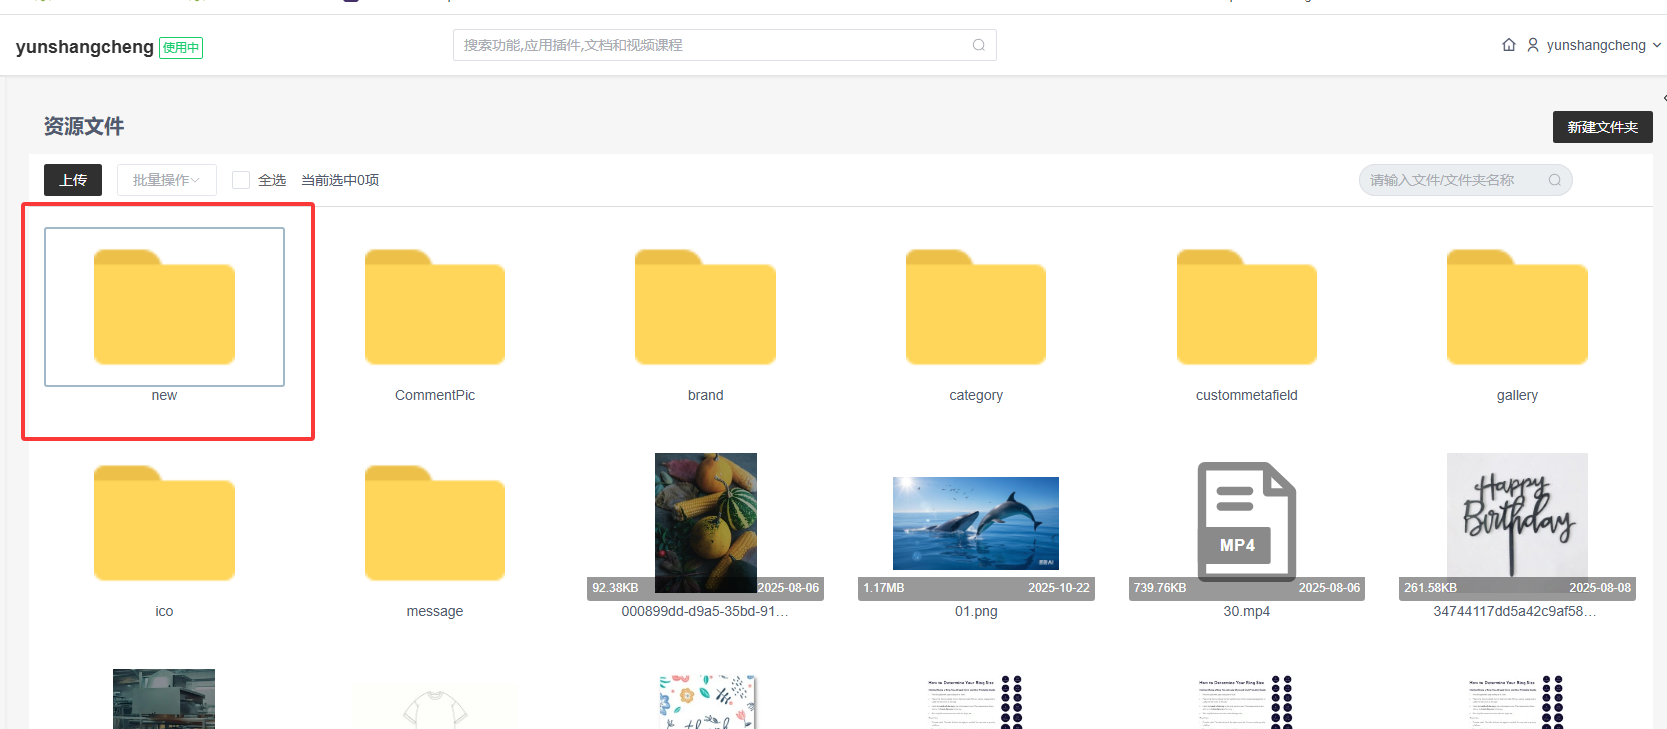Click the 上传 upload button
The width and height of the screenshot is (1667, 729).
tap(73, 180)
